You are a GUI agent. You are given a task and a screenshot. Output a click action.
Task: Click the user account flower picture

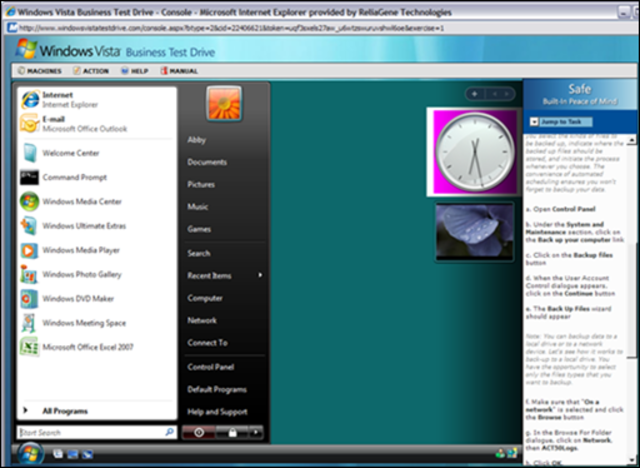point(224,104)
